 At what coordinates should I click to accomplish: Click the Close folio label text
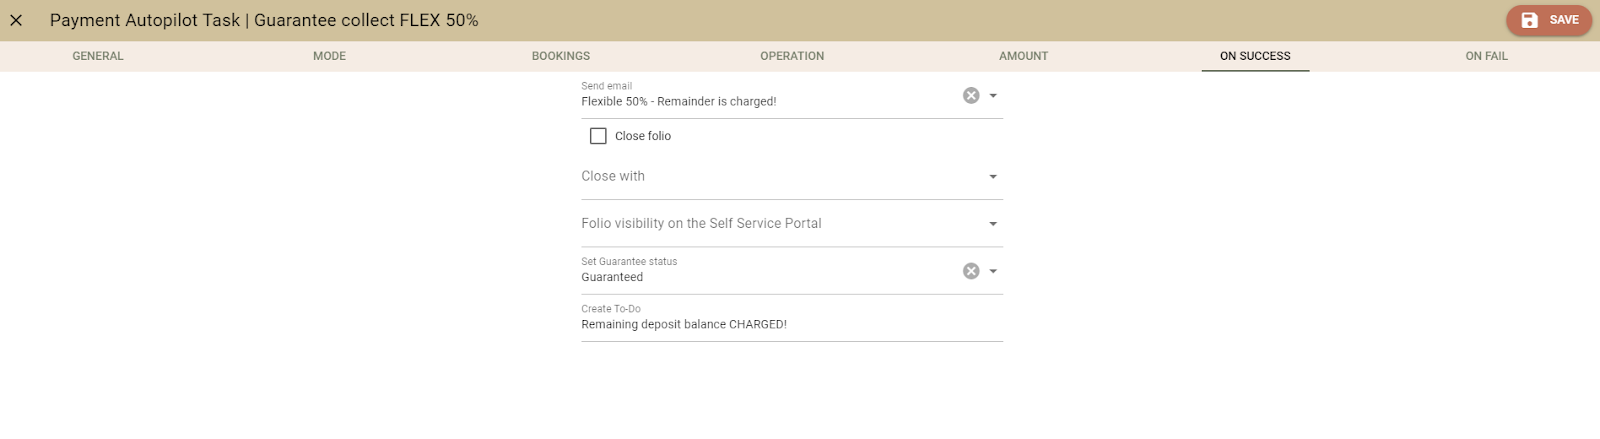pos(643,136)
